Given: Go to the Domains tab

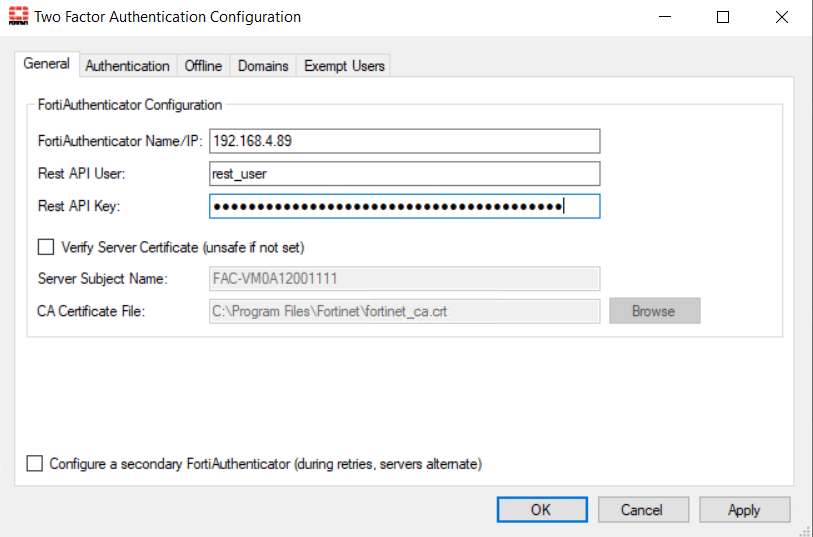Looking at the screenshot, I should coord(263,66).
